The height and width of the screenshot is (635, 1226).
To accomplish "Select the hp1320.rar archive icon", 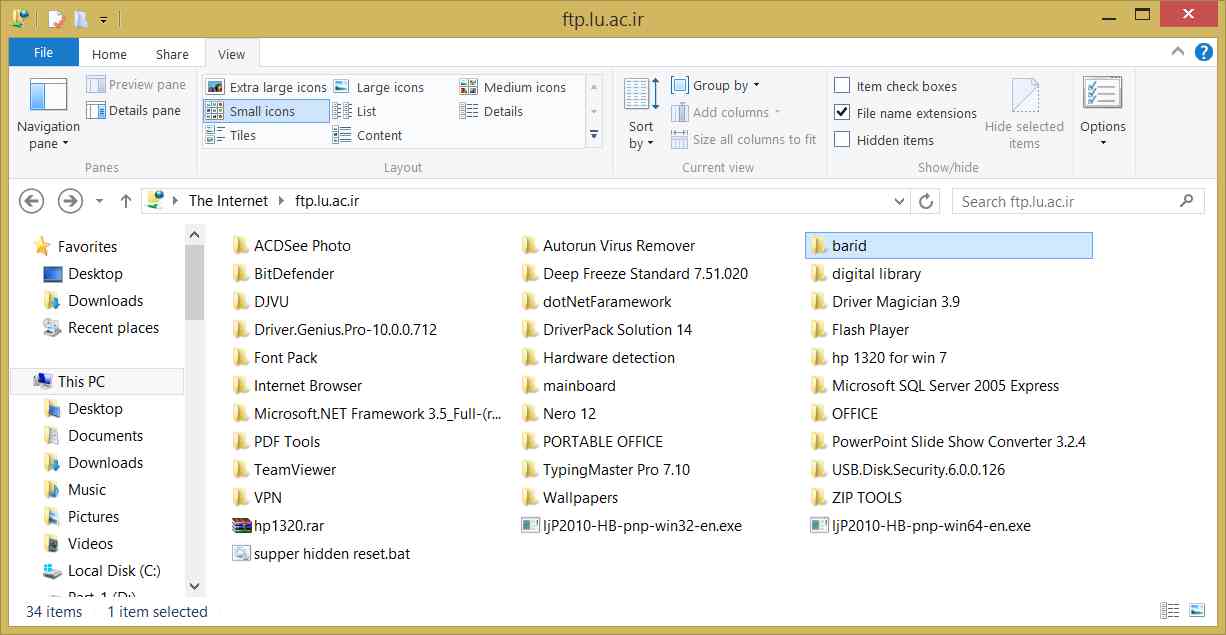I will (x=241, y=526).
